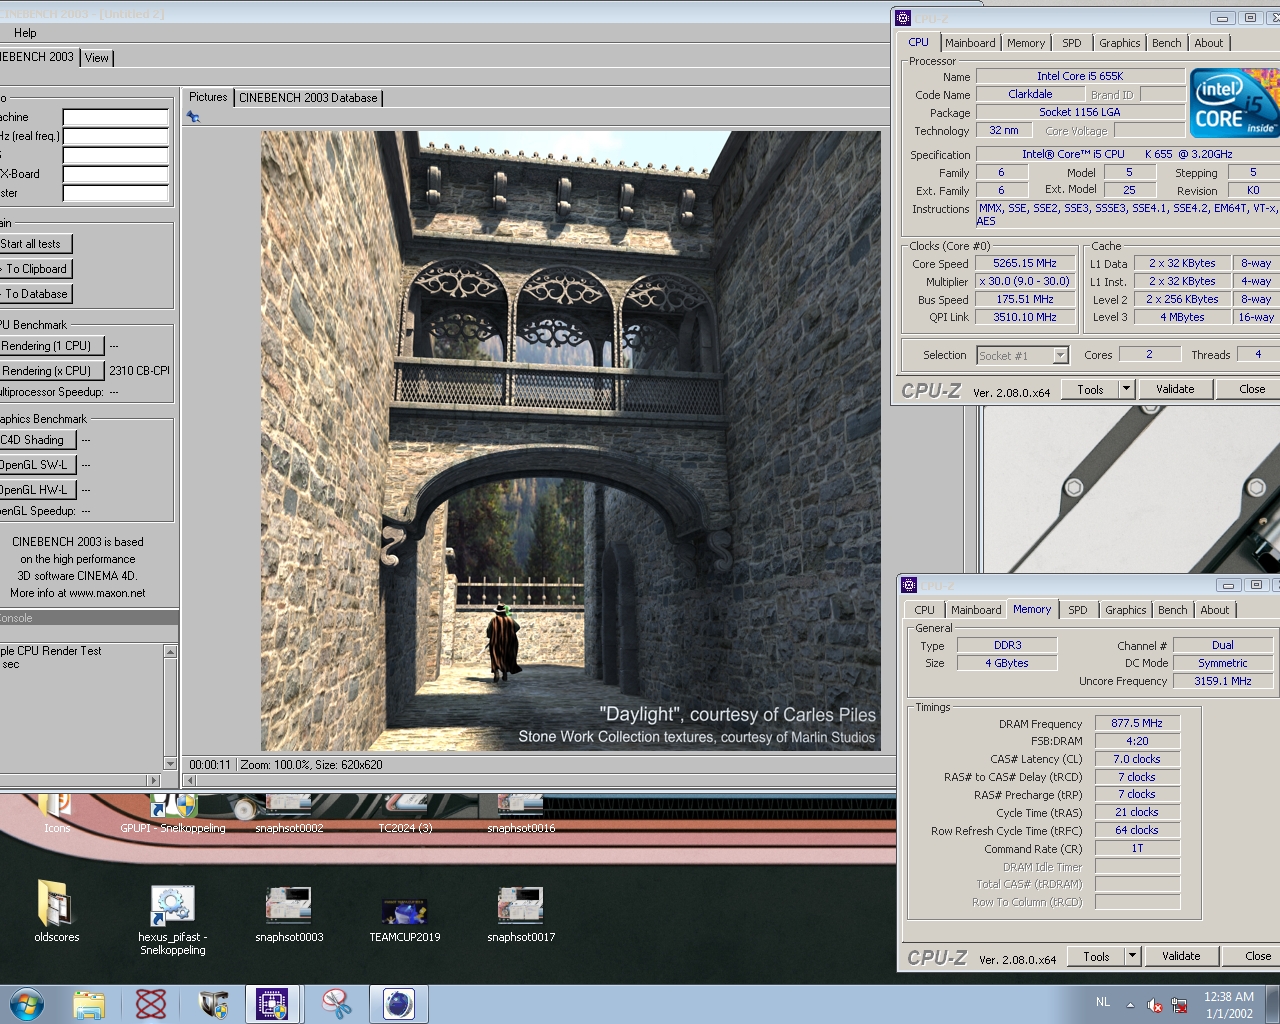
Task: Select the hexus_pifast shortcut on the desktop
Action: click(x=172, y=920)
